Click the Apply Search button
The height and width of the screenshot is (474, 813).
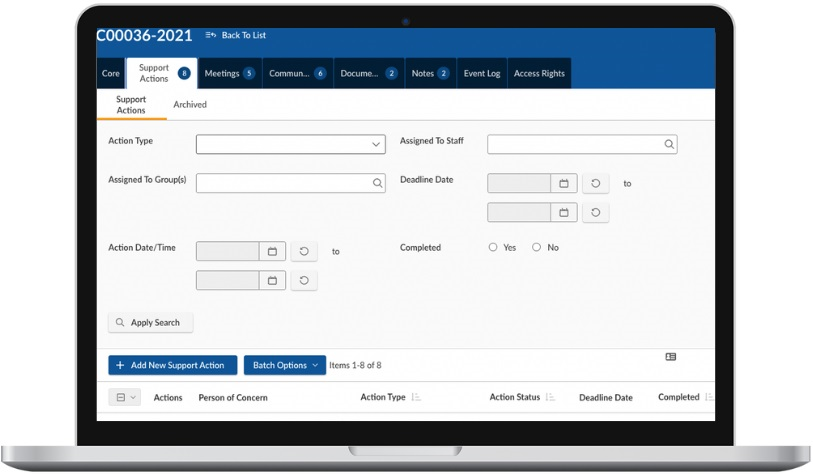point(150,323)
